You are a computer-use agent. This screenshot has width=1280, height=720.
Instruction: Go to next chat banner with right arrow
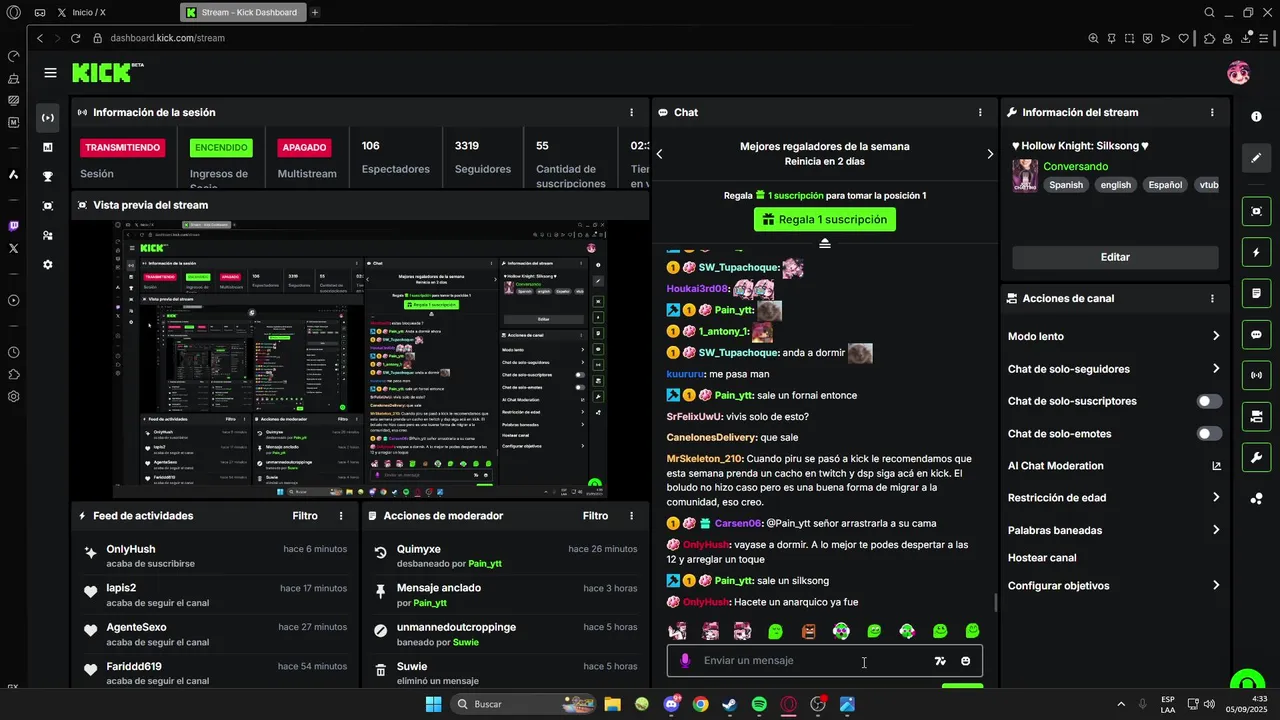pos(990,154)
